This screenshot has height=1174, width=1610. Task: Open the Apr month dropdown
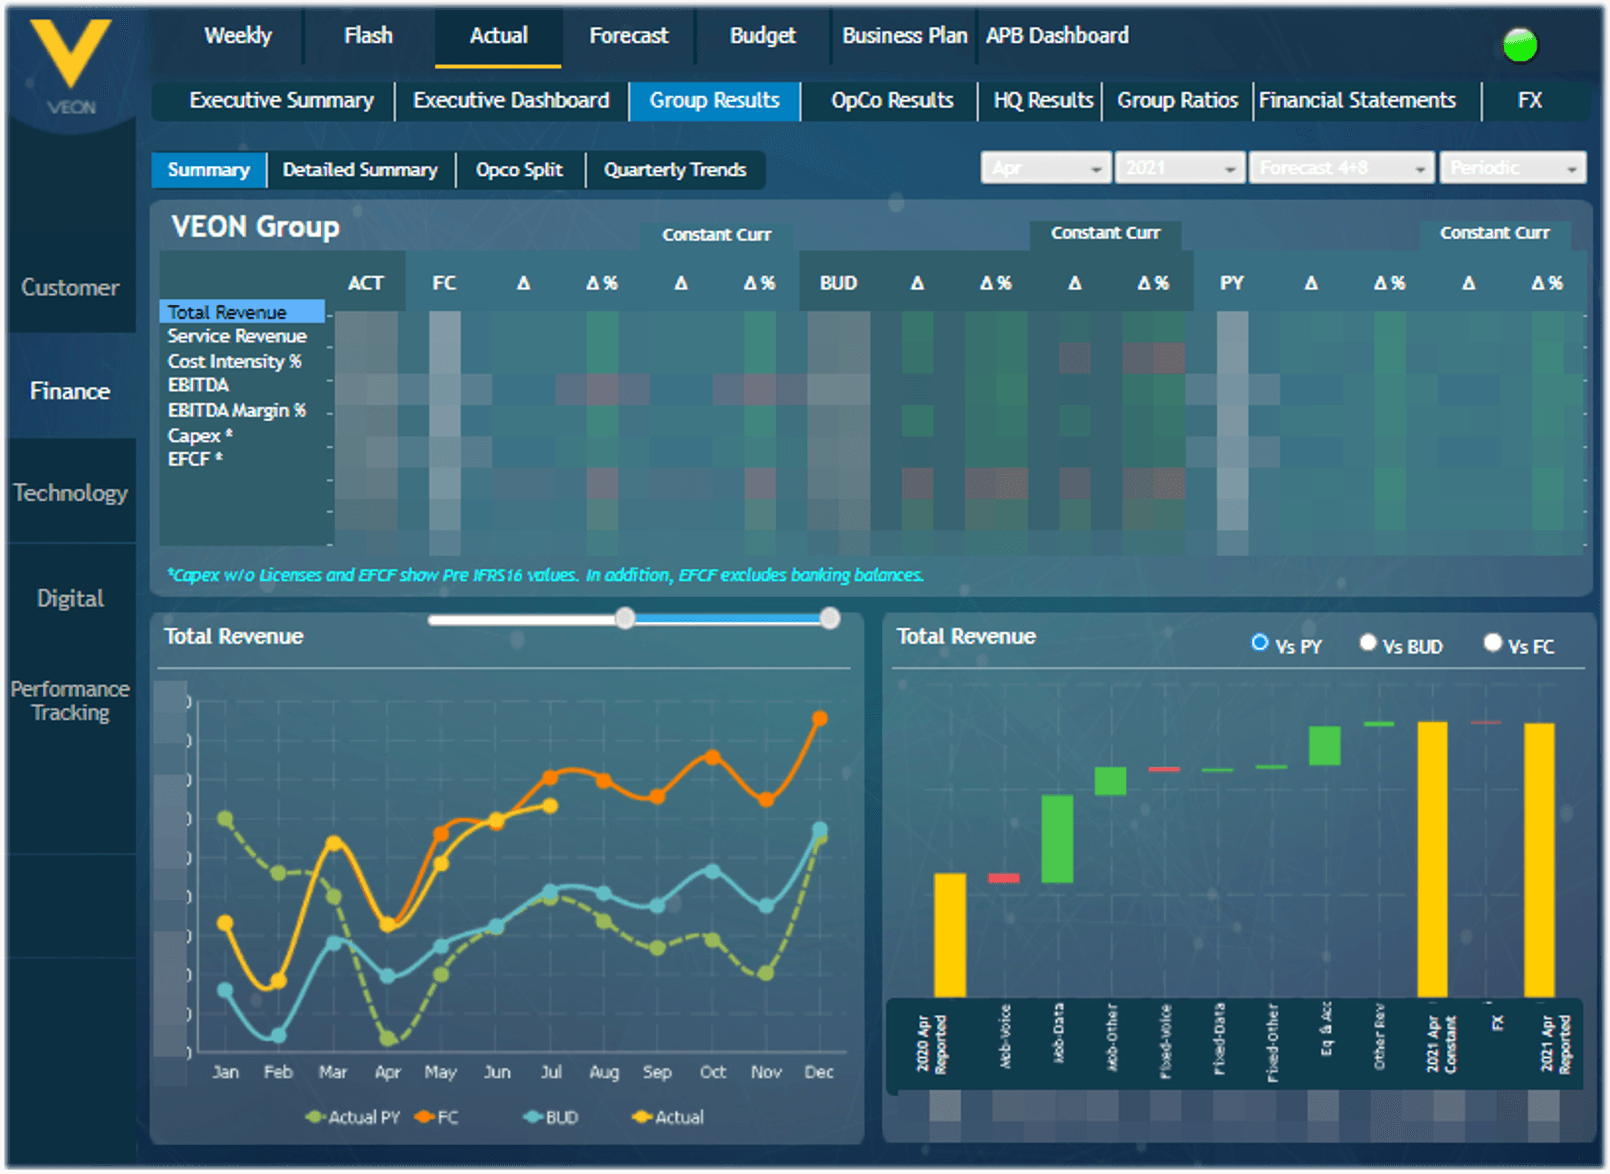point(1045,168)
